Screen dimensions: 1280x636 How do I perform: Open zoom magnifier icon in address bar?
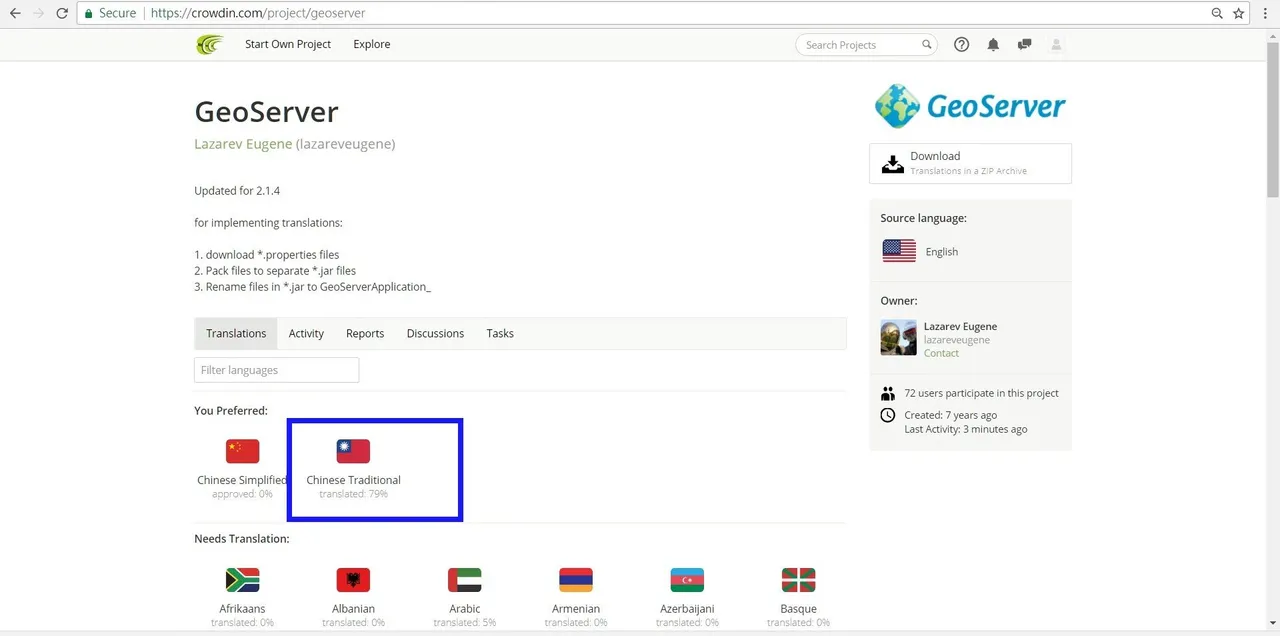point(1216,14)
